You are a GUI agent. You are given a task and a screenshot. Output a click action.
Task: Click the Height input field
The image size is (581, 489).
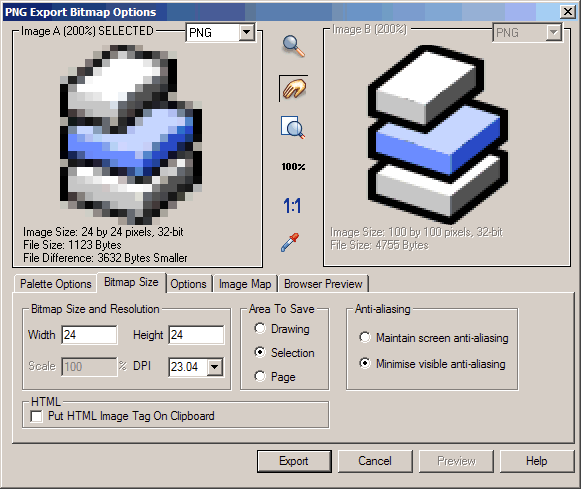[196, 335]
